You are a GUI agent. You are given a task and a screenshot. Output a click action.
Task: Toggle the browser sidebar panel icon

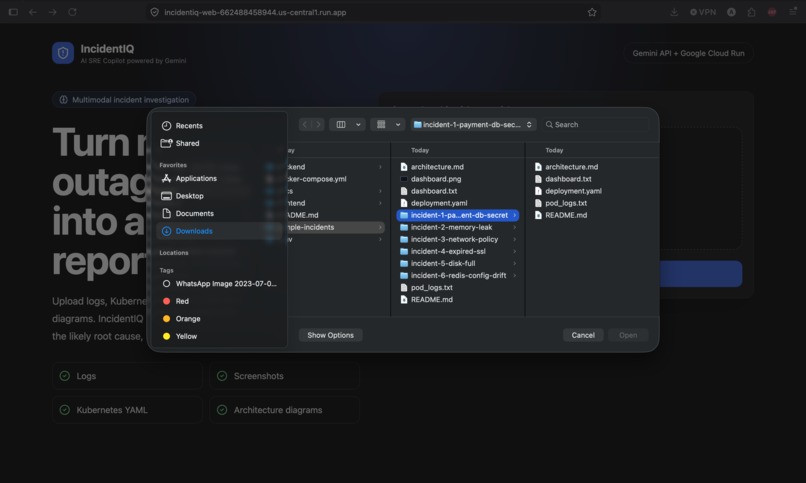point(13,12)
